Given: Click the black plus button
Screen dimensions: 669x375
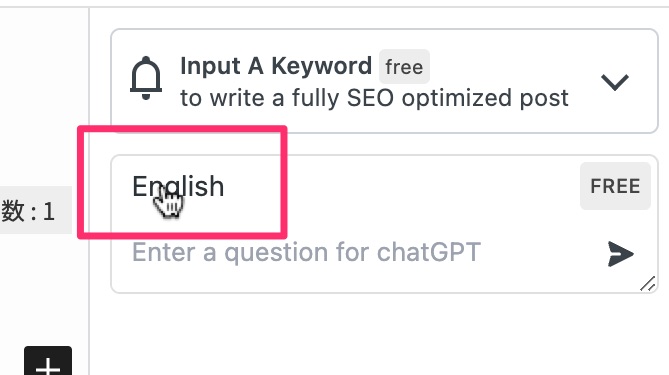Looking at the screenshot, I should click(x=48, y=361).
